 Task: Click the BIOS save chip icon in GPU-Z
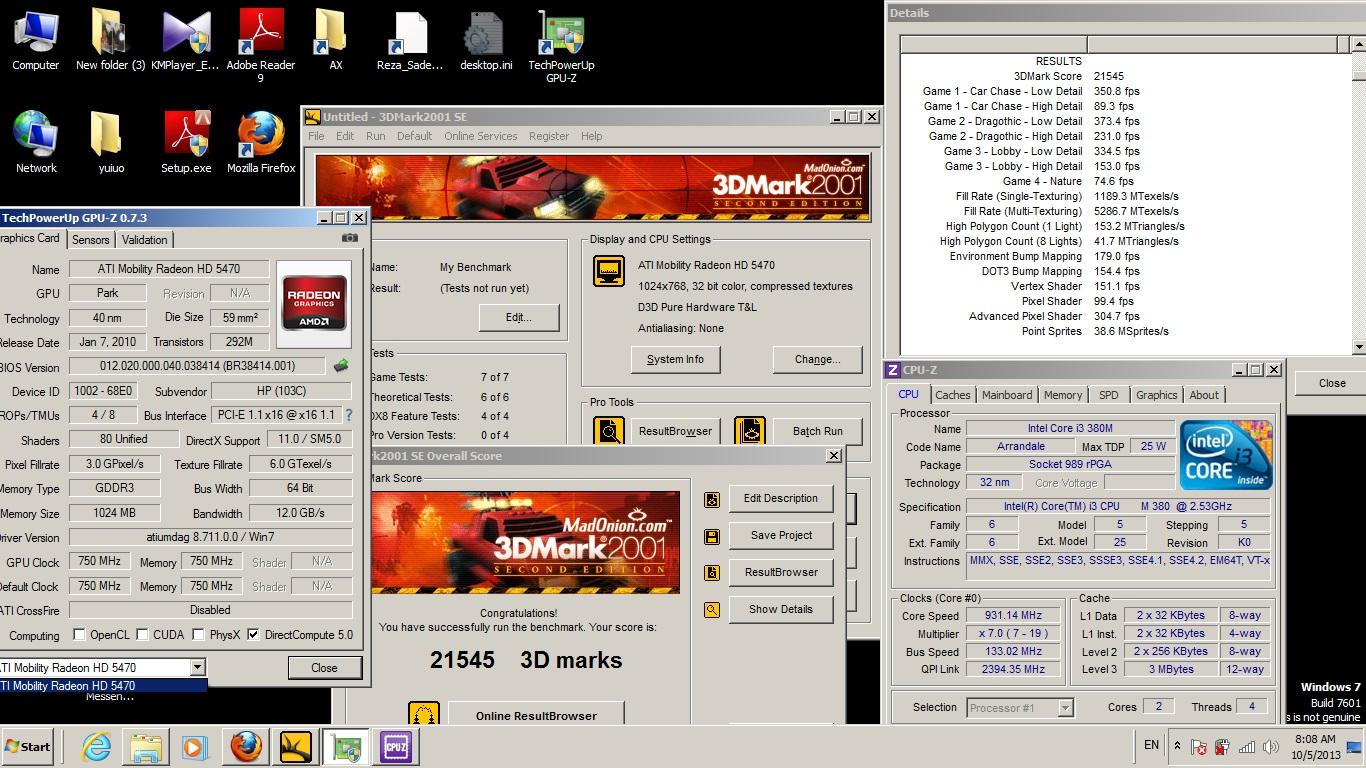[341, 366]
